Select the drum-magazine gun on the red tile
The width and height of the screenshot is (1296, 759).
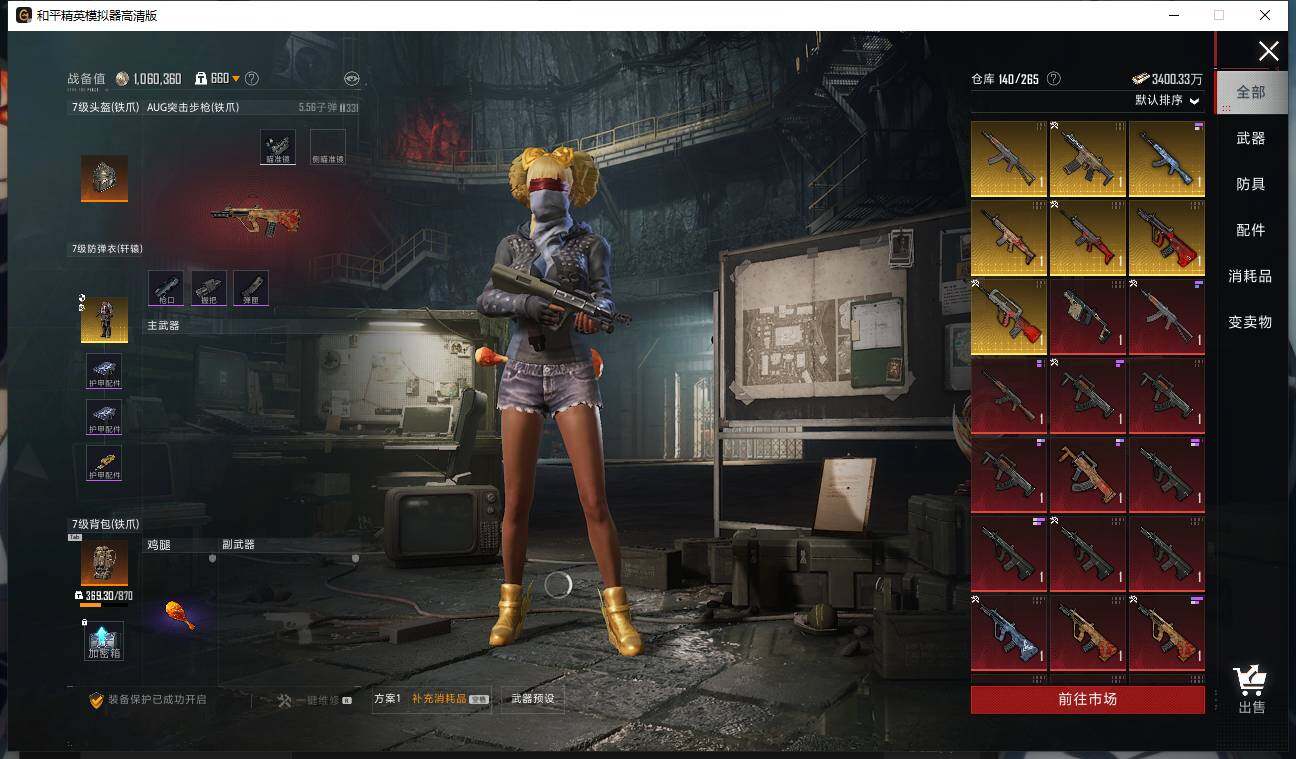(x=1088, y=315)
